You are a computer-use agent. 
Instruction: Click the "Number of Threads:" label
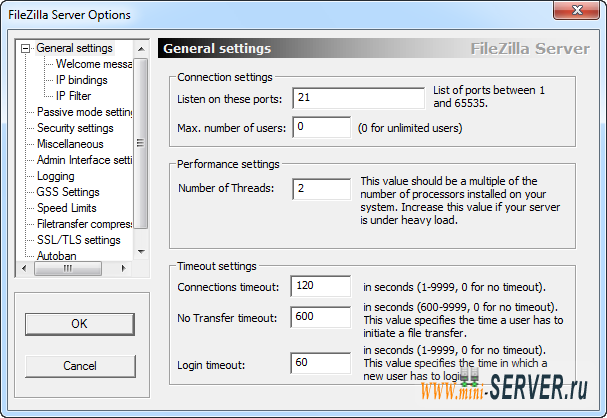[226, 188]
